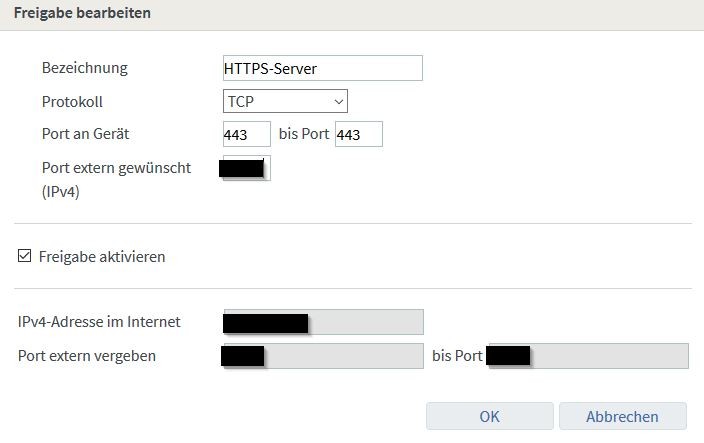This screenshot has height=443, width=704.
Task: Click the Freigabe bearbeiten dialog title
Action: (82, 14)
